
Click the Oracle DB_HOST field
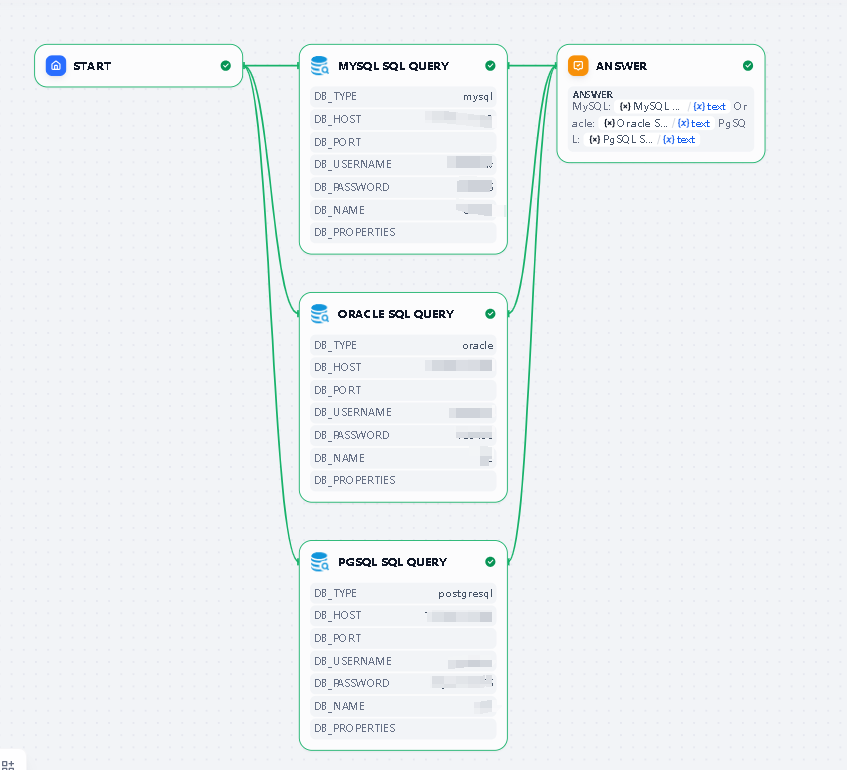[x=403, y=367]
